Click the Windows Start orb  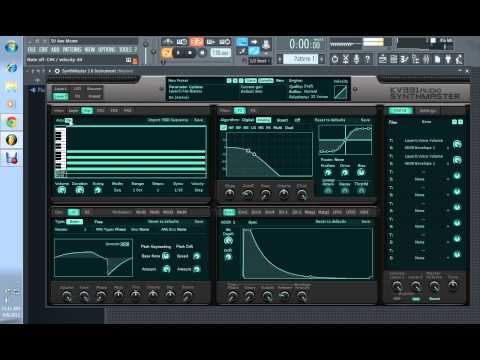point(11,47)
